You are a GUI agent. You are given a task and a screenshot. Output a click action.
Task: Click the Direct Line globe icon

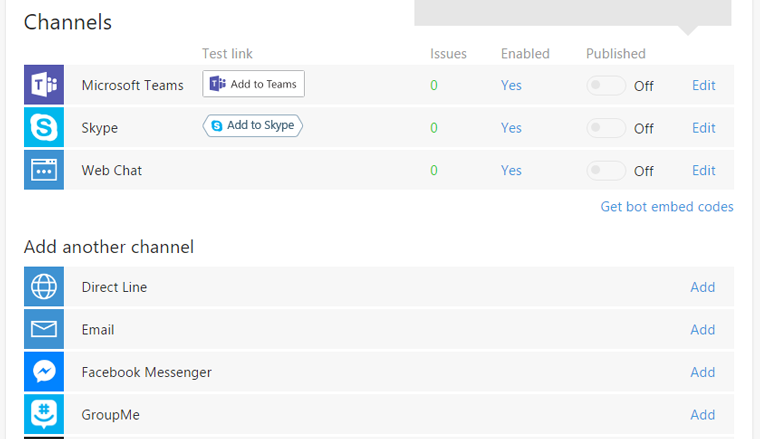tap(44, 286)
